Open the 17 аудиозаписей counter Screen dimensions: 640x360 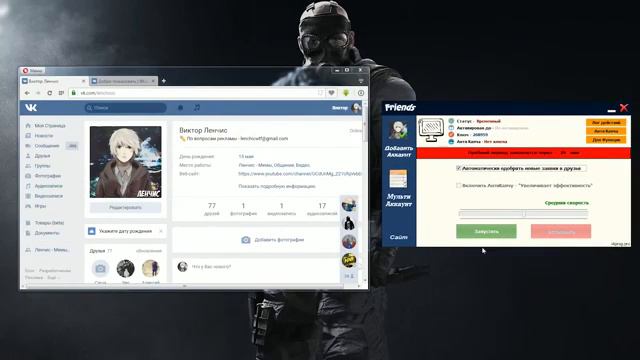click(x=322, y=209)
